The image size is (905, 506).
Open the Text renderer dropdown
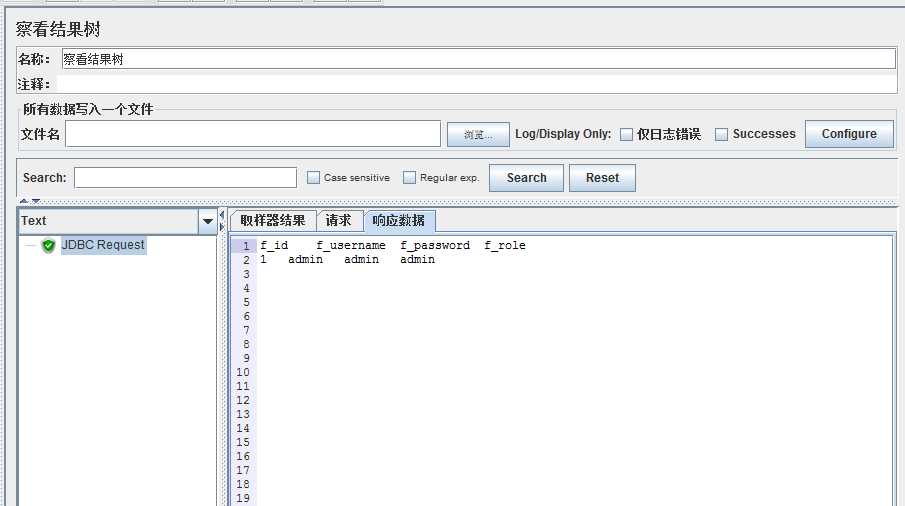click(x=207, y=222)
